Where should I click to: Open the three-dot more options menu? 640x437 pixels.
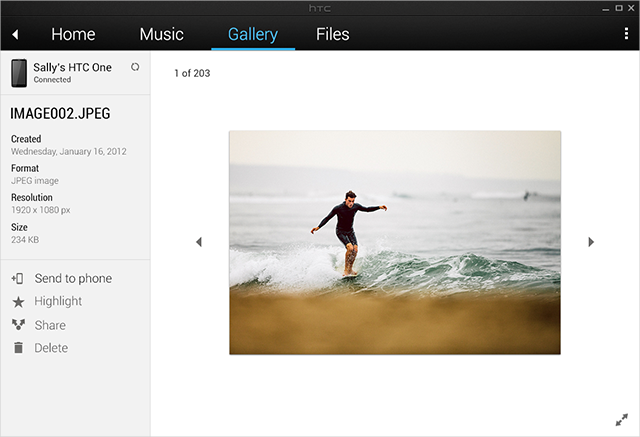(x=625, y=34)
